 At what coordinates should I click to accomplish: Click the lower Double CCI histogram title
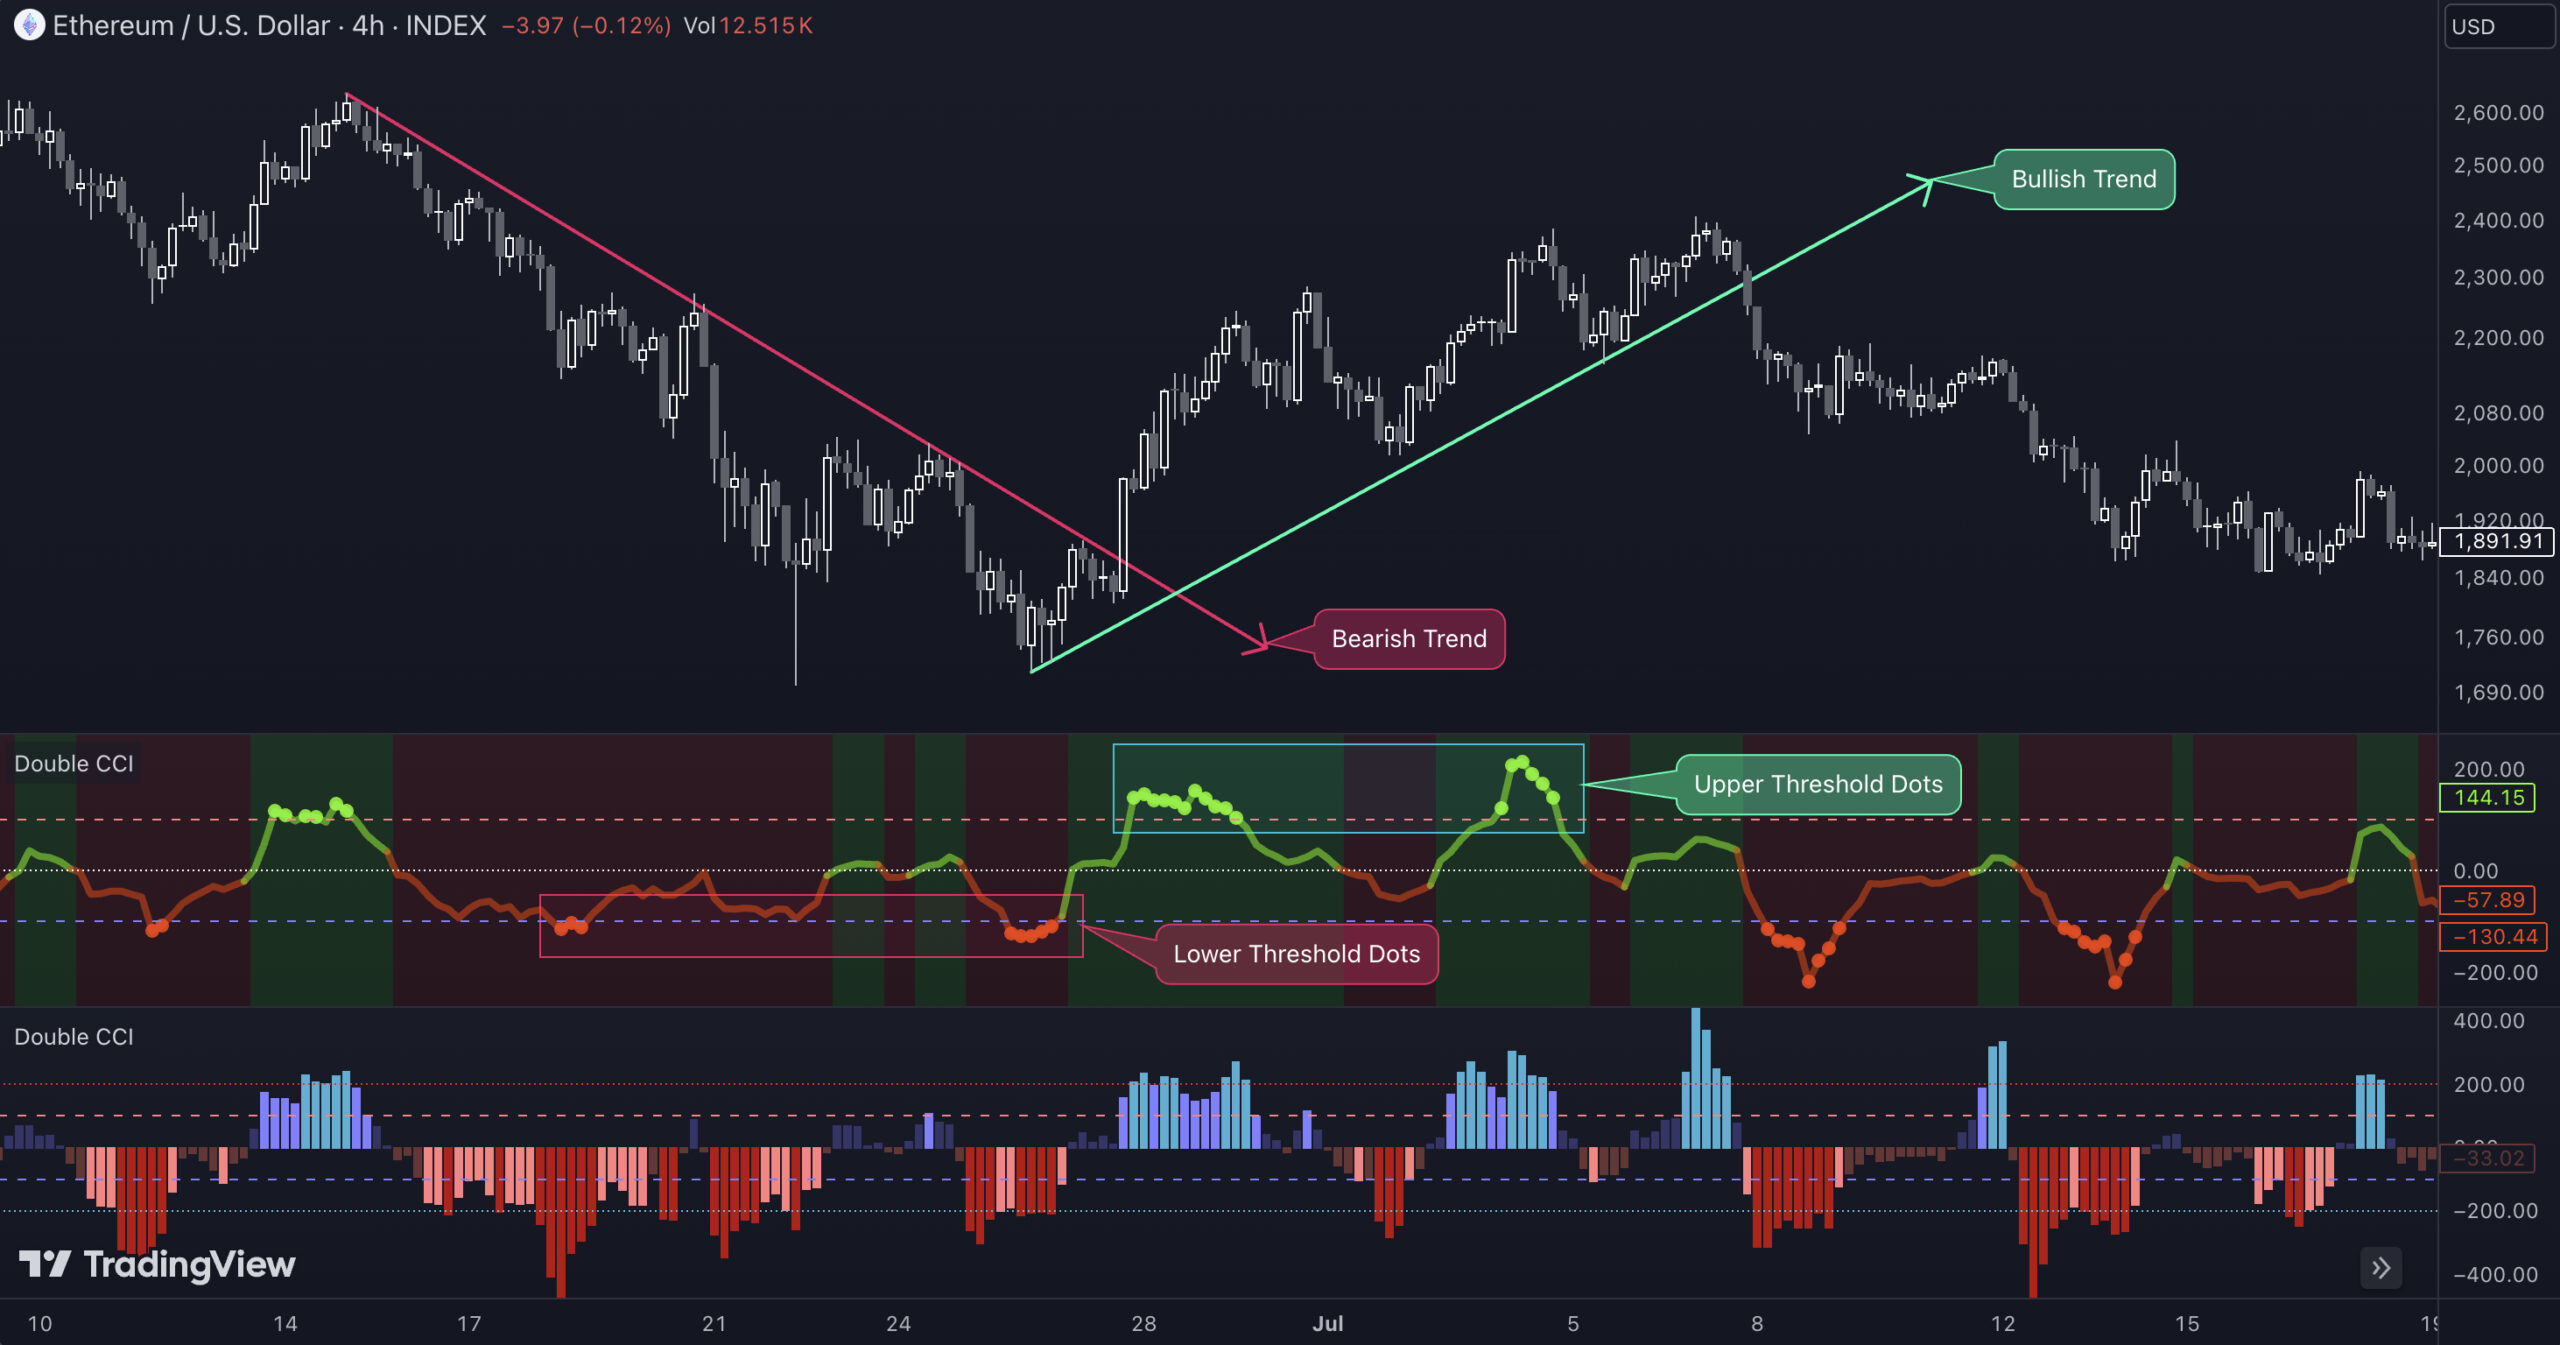[74, 1037]
